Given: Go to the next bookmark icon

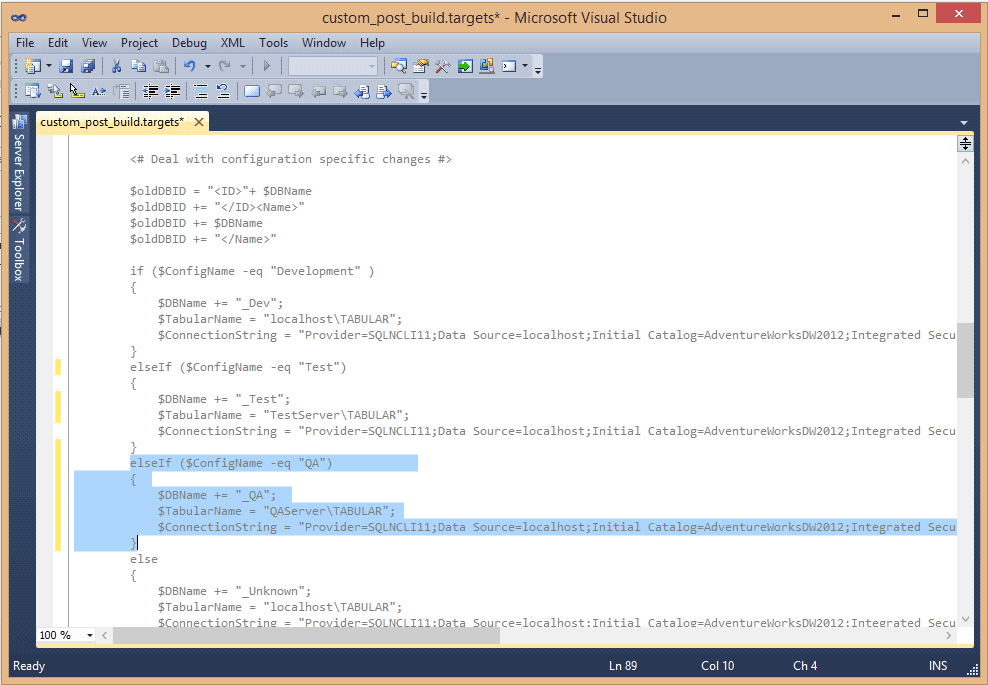Looking at the screenshot, I should [296, 91].
